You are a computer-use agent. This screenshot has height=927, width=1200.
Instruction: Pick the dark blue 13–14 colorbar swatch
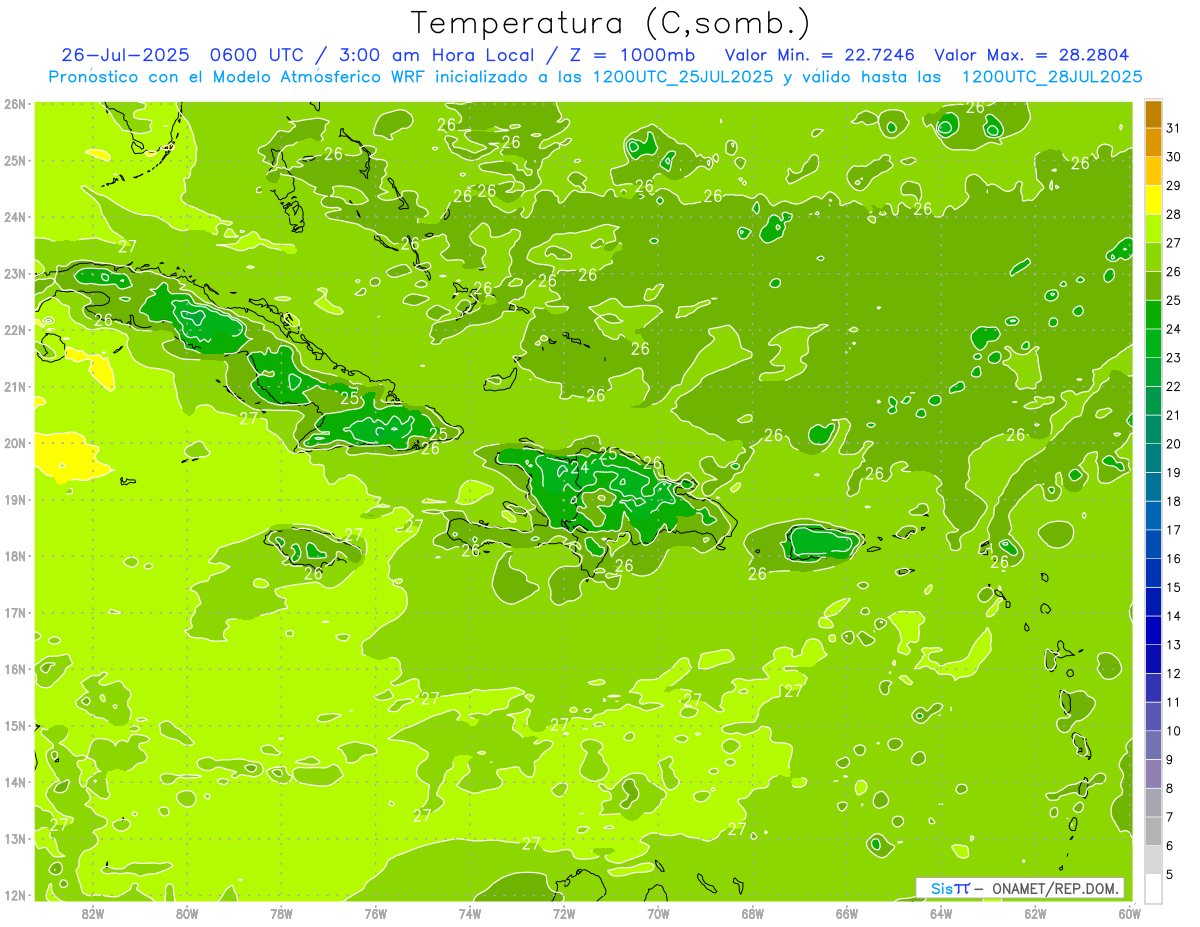(1153, 630)
